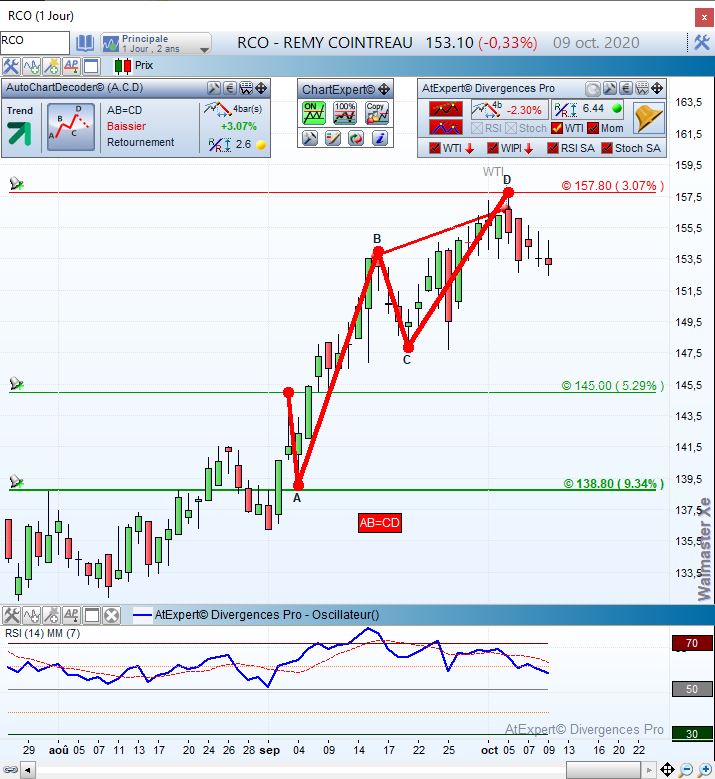Move the AutoChartDecoder panel with cross-arrows
Image resolution: width=715 pixels, height=779 pixels.
click(261, 88)
